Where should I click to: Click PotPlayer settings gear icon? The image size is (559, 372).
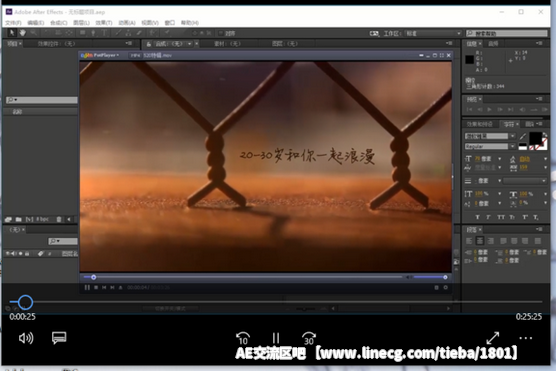coord(445,287)
